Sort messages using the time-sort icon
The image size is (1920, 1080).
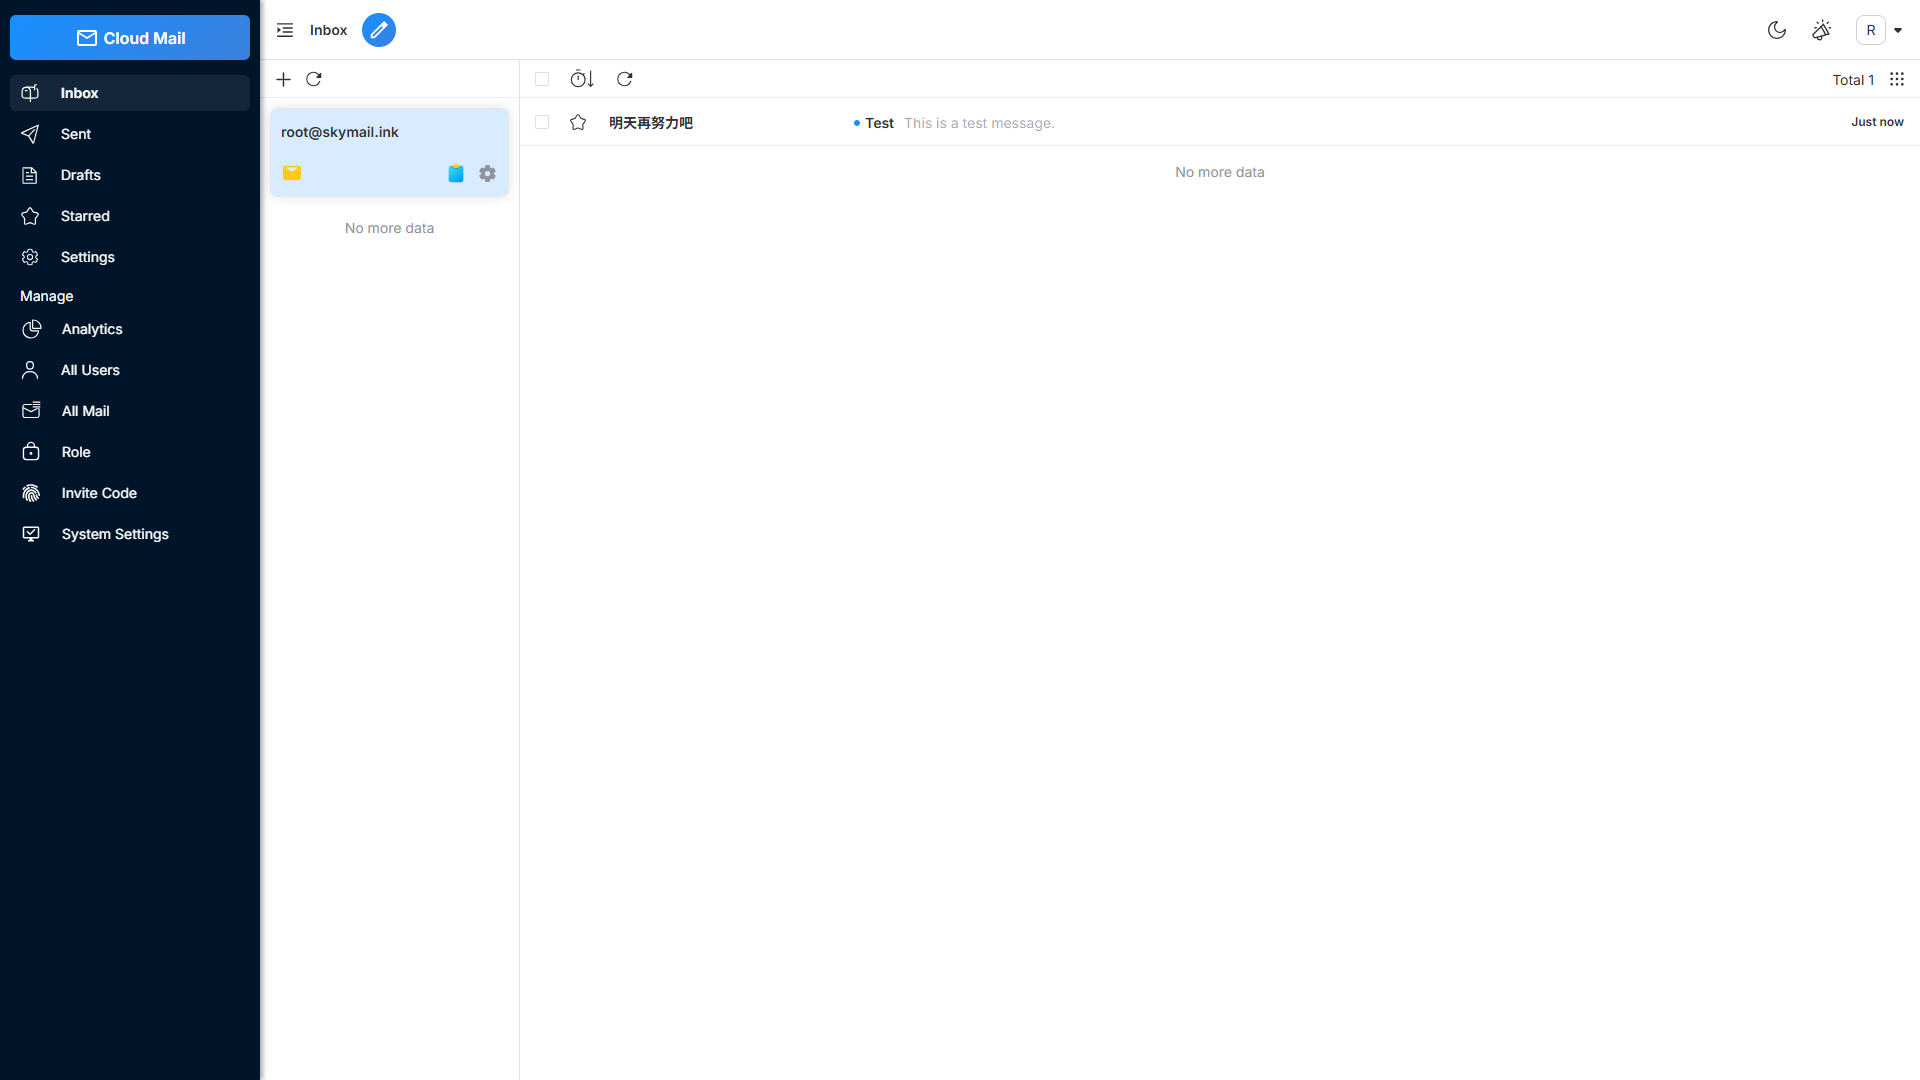581,79
